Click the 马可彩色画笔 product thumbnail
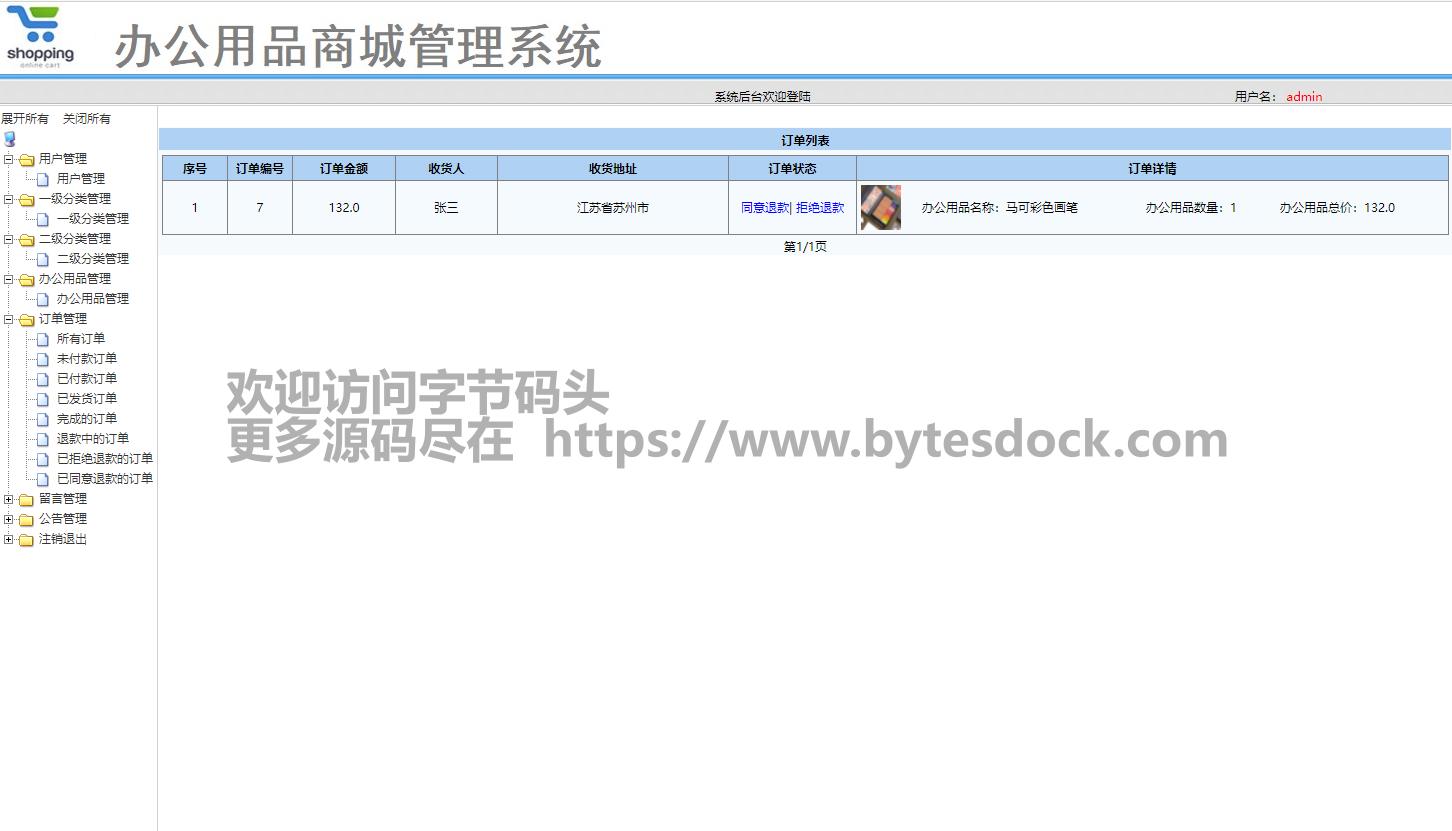 pos(881,208)
